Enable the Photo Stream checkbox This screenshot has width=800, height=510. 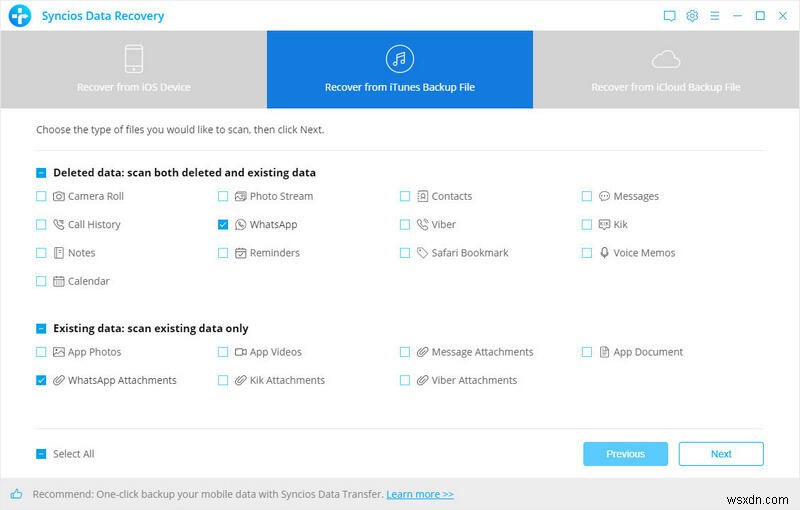coord(223,196)
